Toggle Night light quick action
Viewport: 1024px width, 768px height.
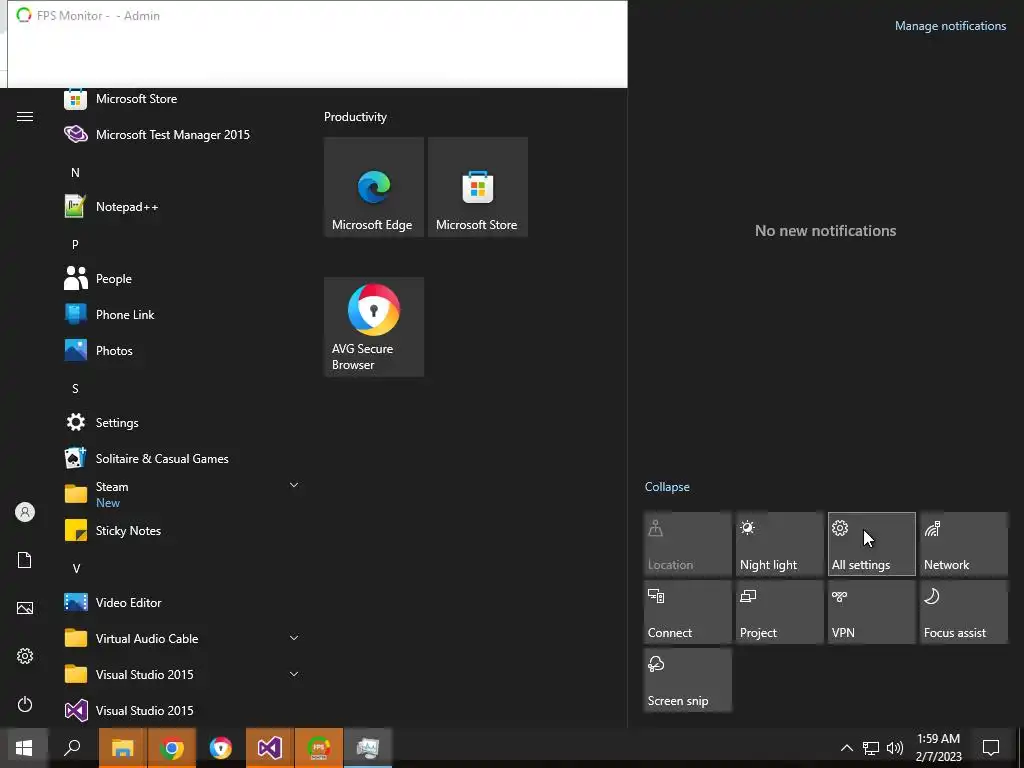pyautogui.click(x=780, y=544)
